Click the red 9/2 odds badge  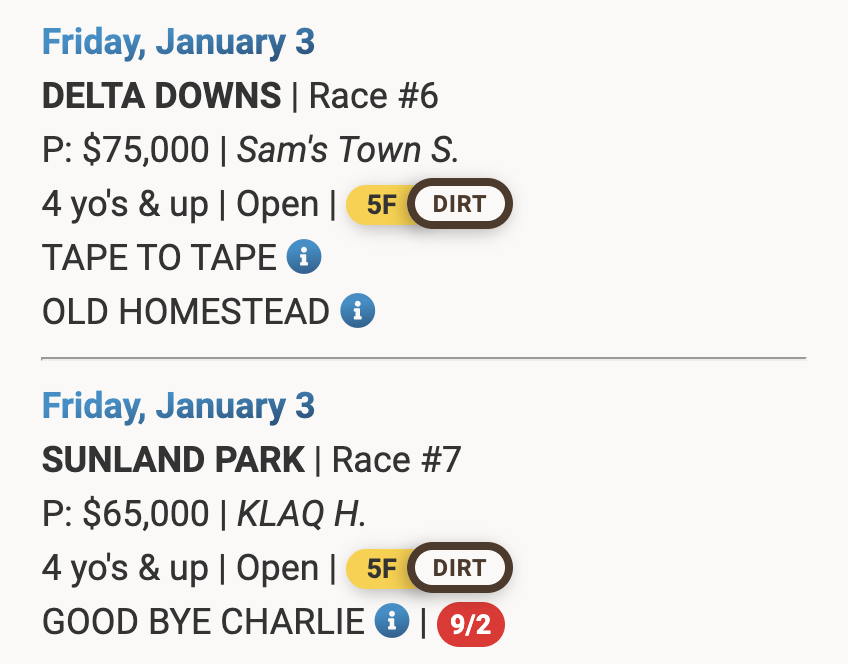[470, 625]
